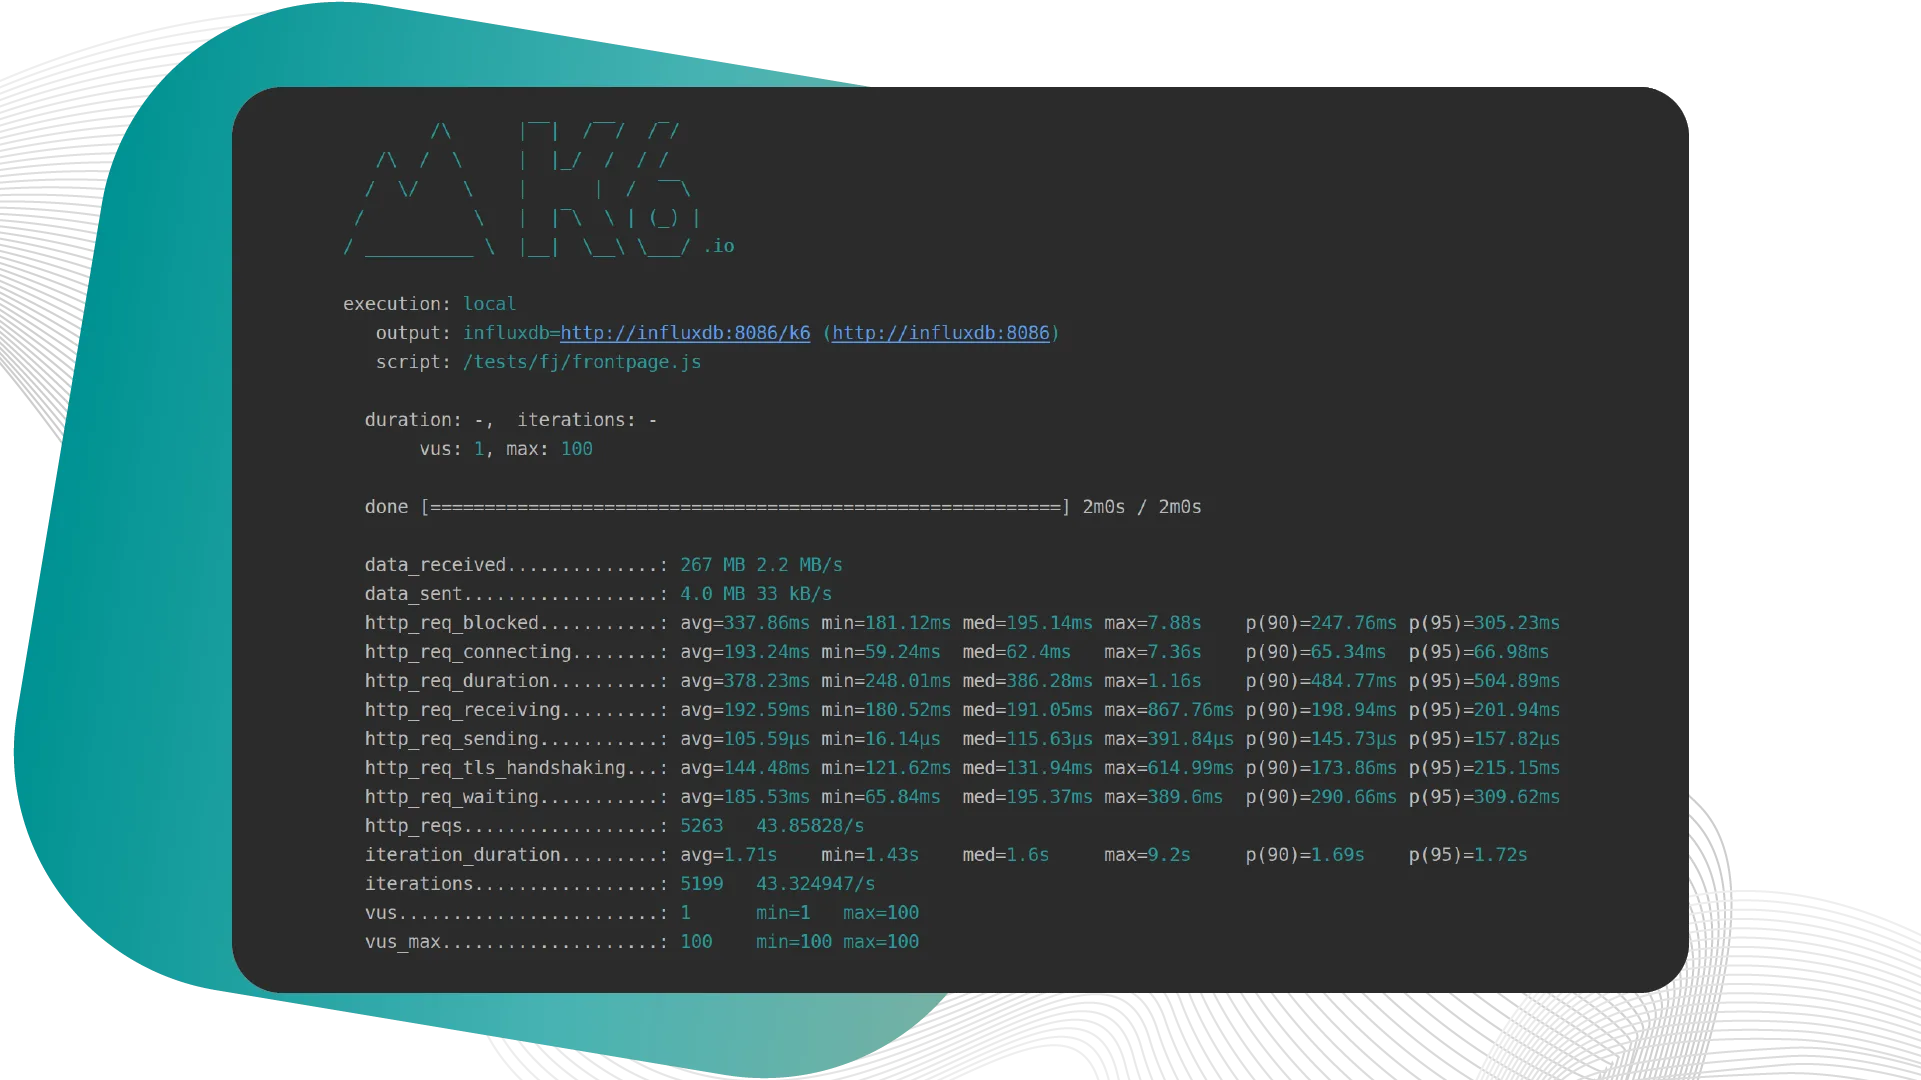
Task: Click http_req_receiving max=867.76ms
Action: 1169,710
